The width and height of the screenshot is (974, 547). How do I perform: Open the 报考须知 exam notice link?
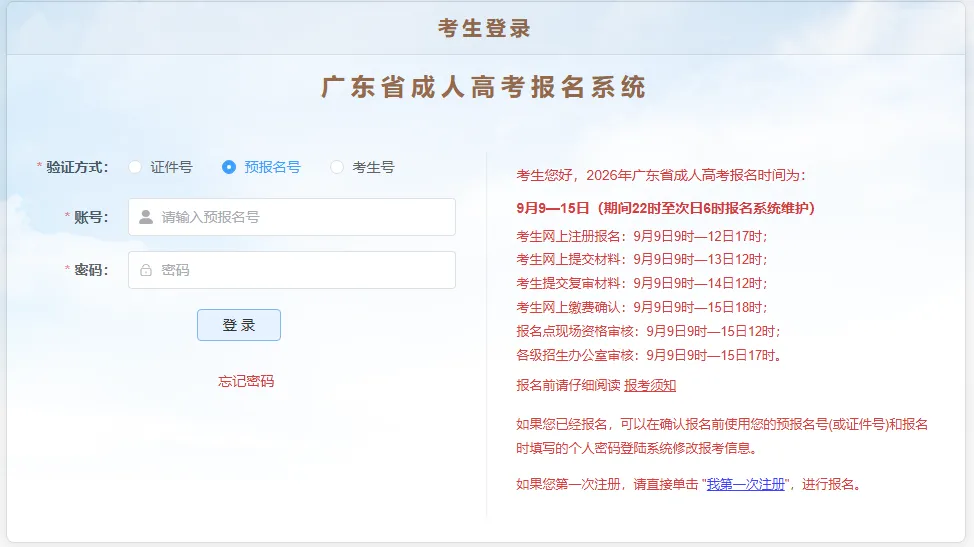coord(650,385)
